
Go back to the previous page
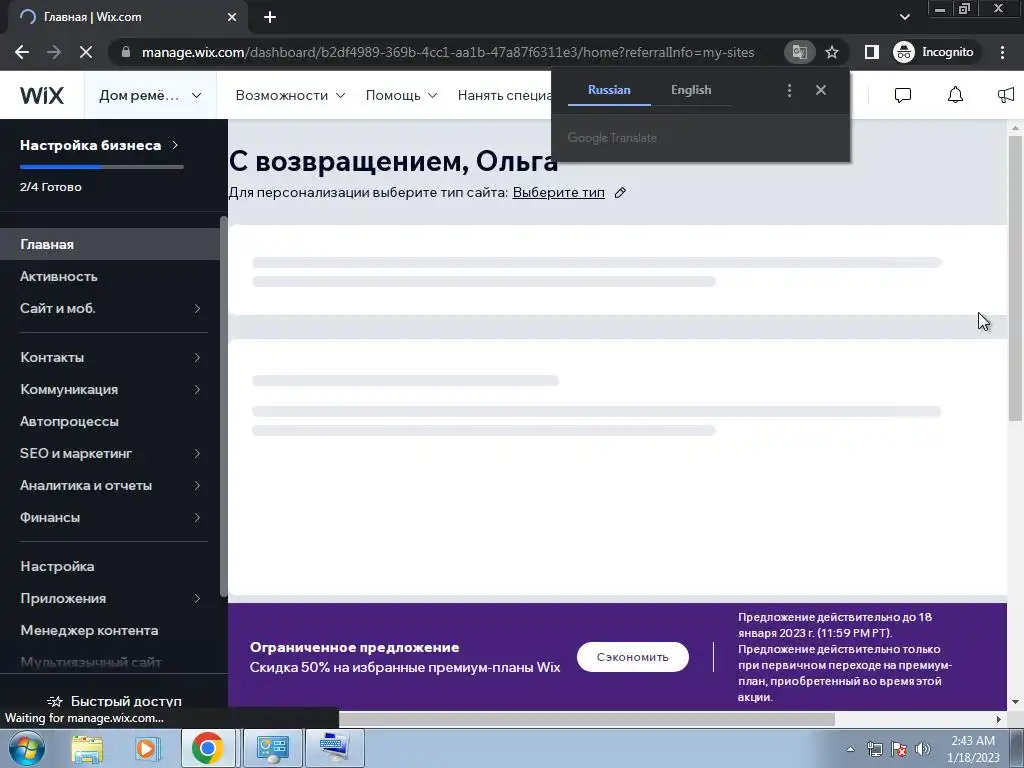pos(22,52)
